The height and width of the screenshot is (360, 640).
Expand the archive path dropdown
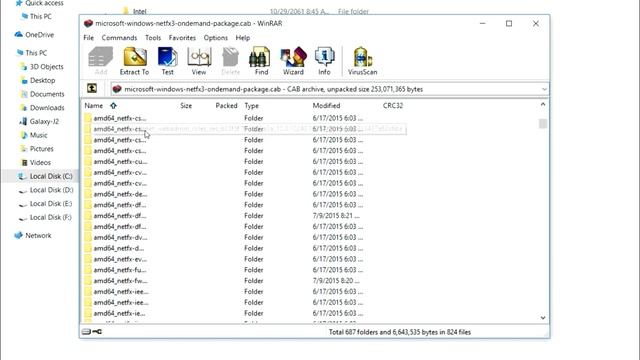point(544,89)
